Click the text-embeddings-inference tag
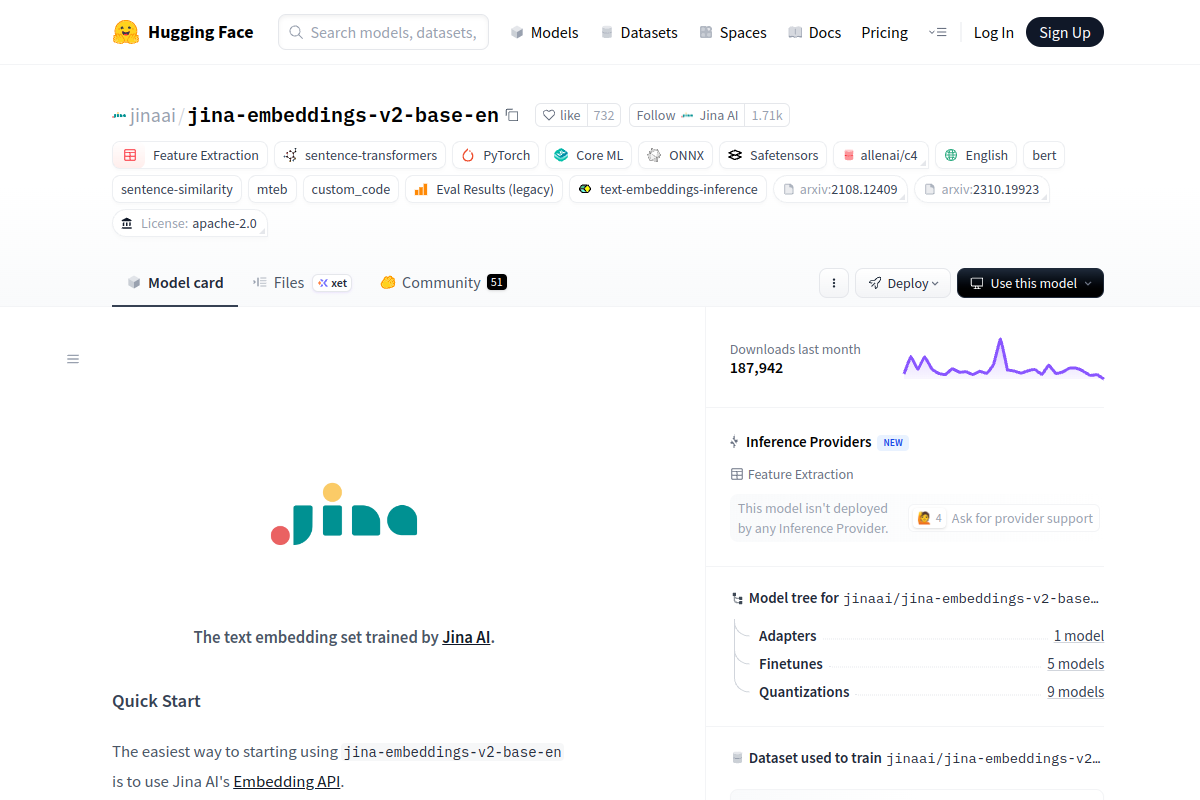 click(667, 189)
